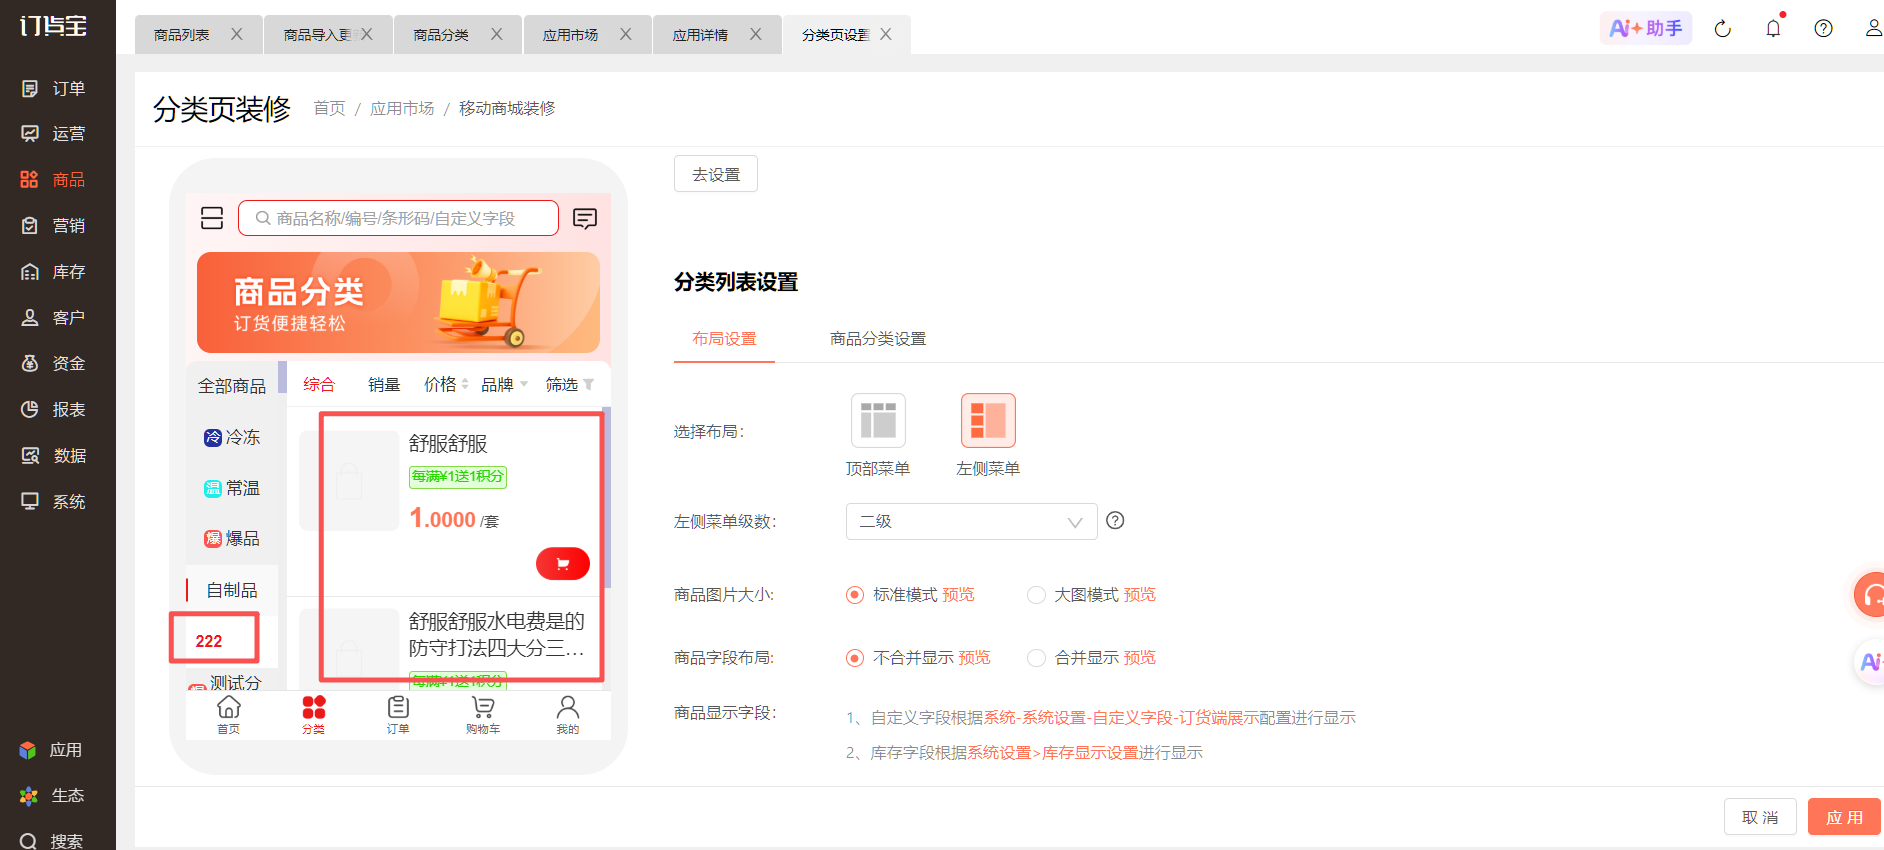The width and height of the screenshot is (1884, 850).
Task: Switch to the 商品分类设置 tab
Action: (x=878, y=339)
